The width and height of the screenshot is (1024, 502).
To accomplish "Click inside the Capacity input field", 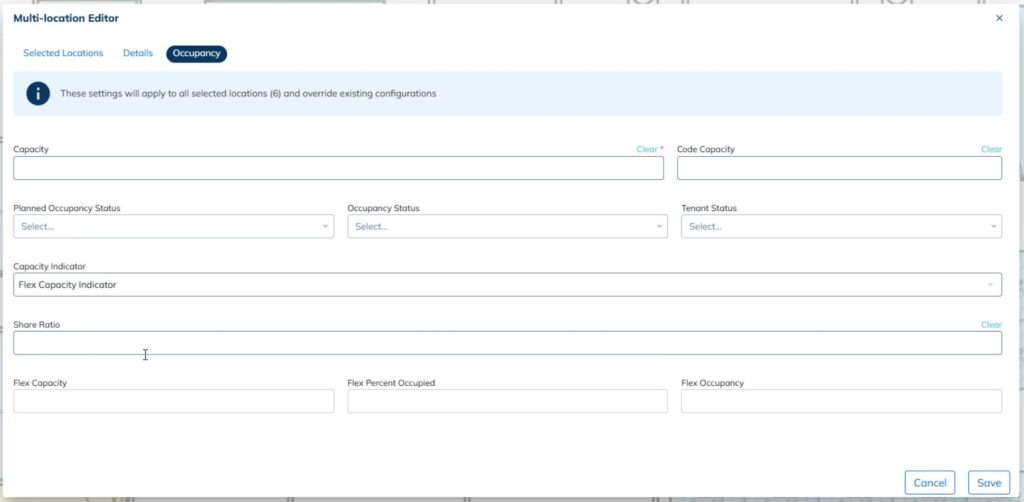I will click(x=338, y=168).
